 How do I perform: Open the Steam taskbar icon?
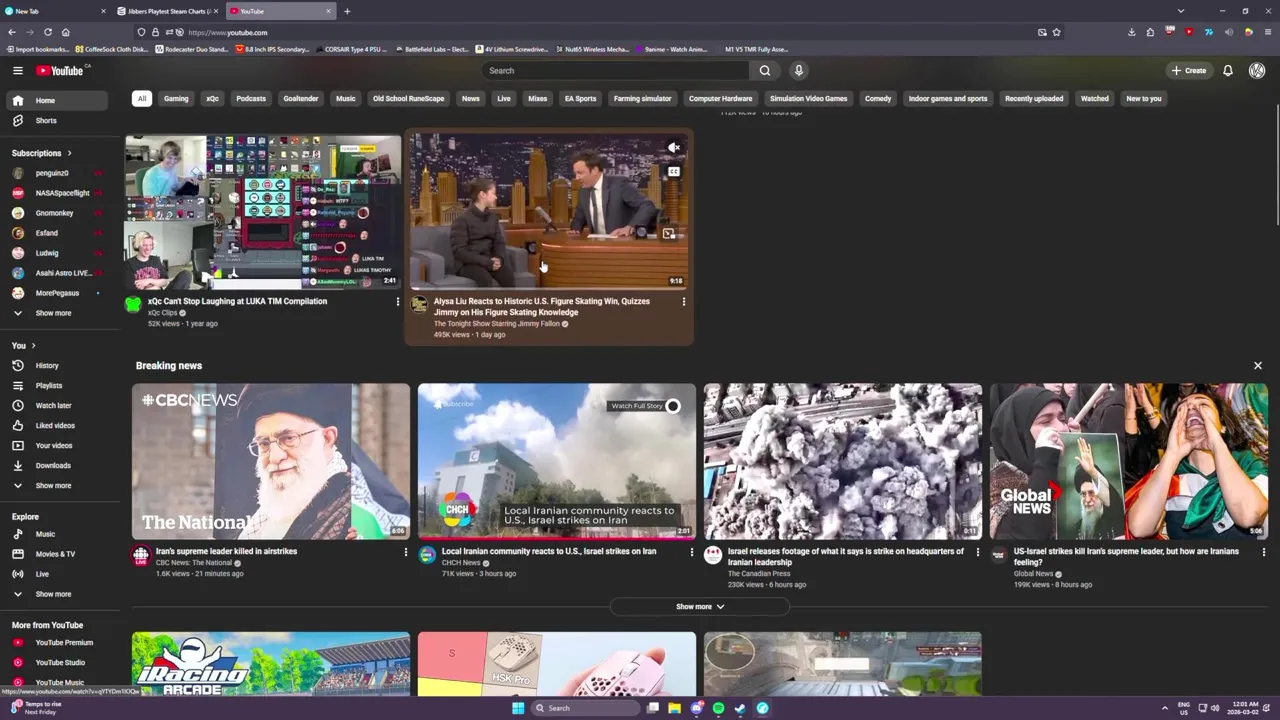tap(740, 708)
